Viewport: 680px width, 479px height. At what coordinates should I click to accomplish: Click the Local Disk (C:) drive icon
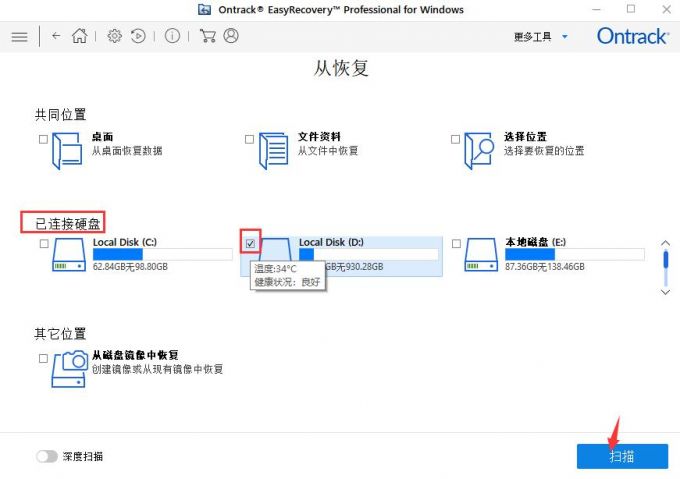tap(69, 255)
